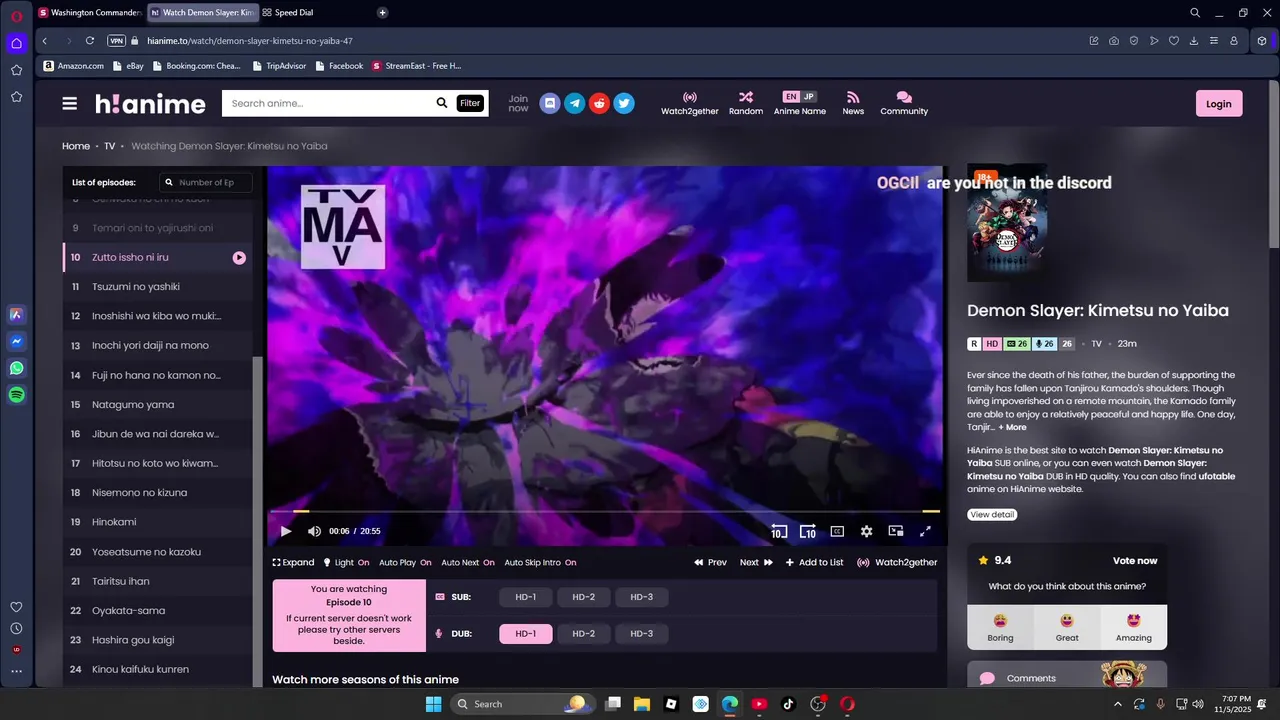Skip forward 10 seconds in the video
This screenshot has width=1280, height=720.
coord(808,531)
